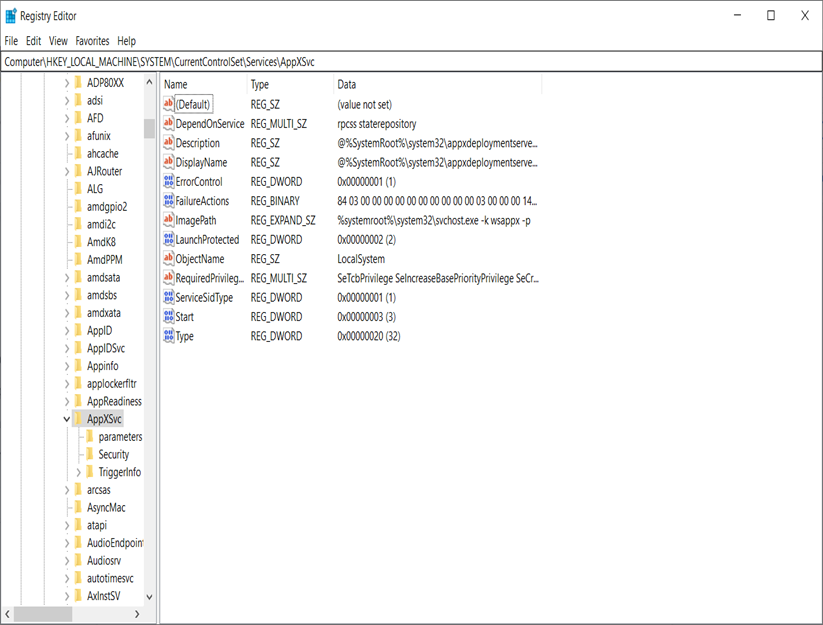823x625 pixels.
Task: Click the 'rpcss staterepository' data cell
Action: [377, 124]
